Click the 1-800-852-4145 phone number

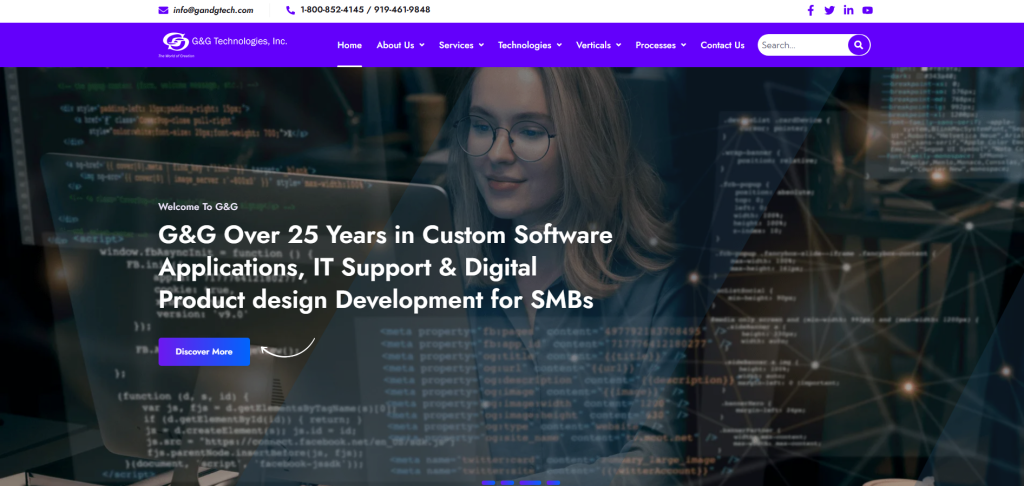331,10
